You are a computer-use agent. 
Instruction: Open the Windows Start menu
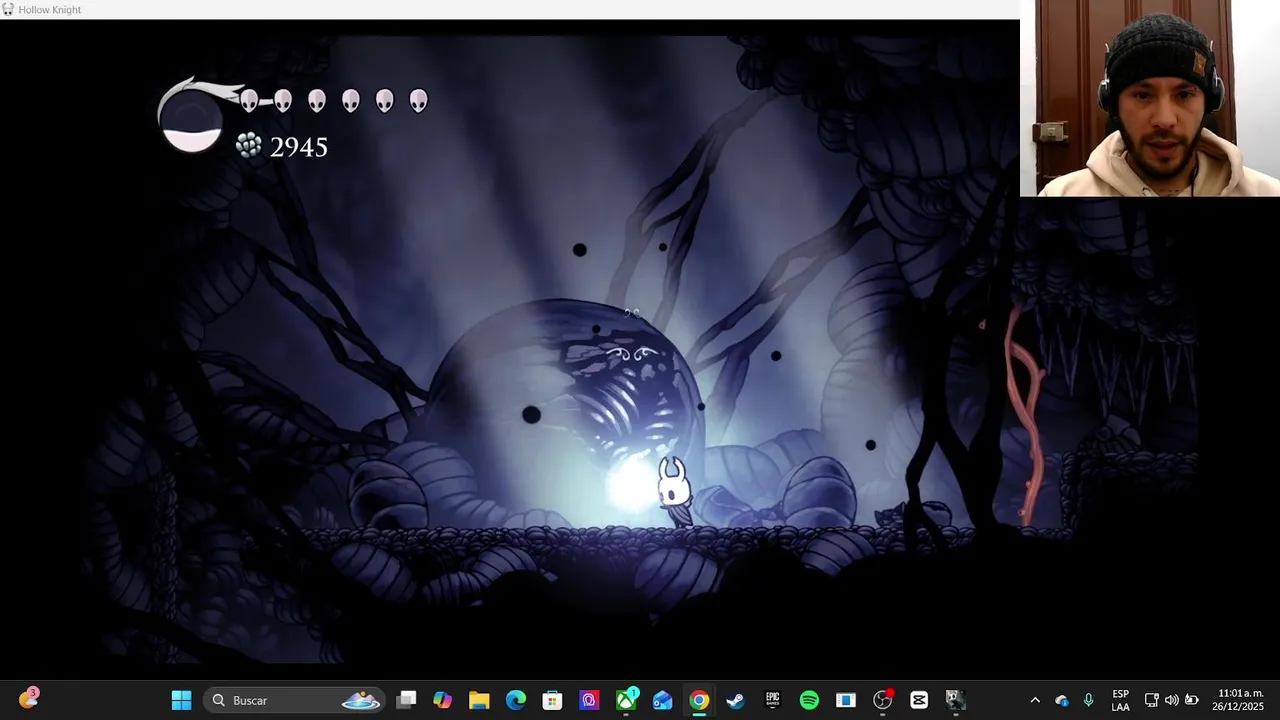181,700
